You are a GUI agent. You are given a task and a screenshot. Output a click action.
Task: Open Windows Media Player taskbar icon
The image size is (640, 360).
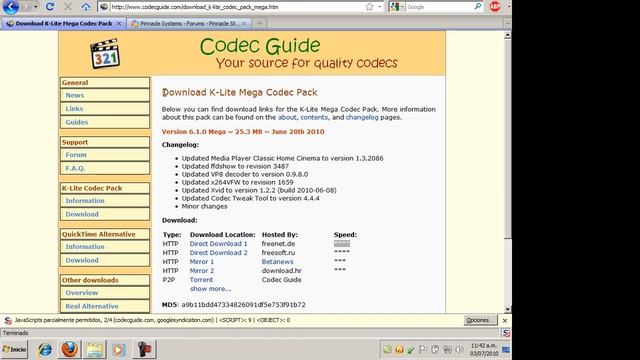pos(119,350)
